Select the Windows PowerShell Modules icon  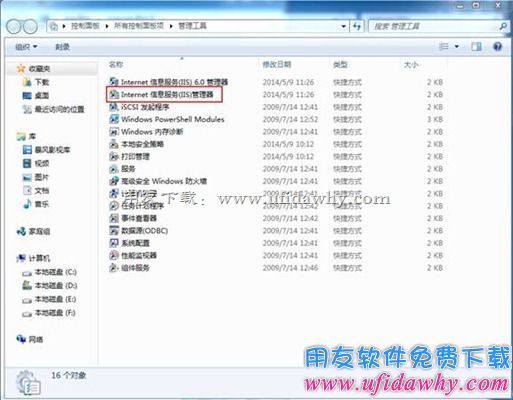pyautogui.click(x=114, y=119)
